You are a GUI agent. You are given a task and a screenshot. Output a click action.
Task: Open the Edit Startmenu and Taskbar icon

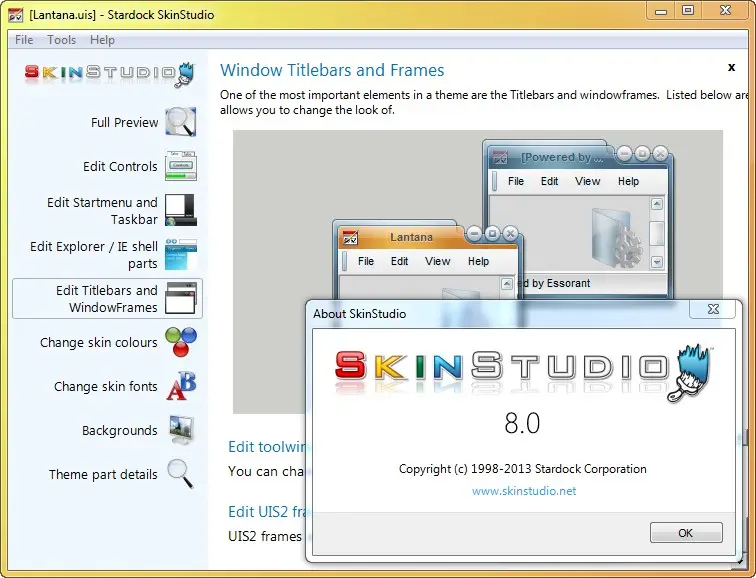click(x=181, y=210)
